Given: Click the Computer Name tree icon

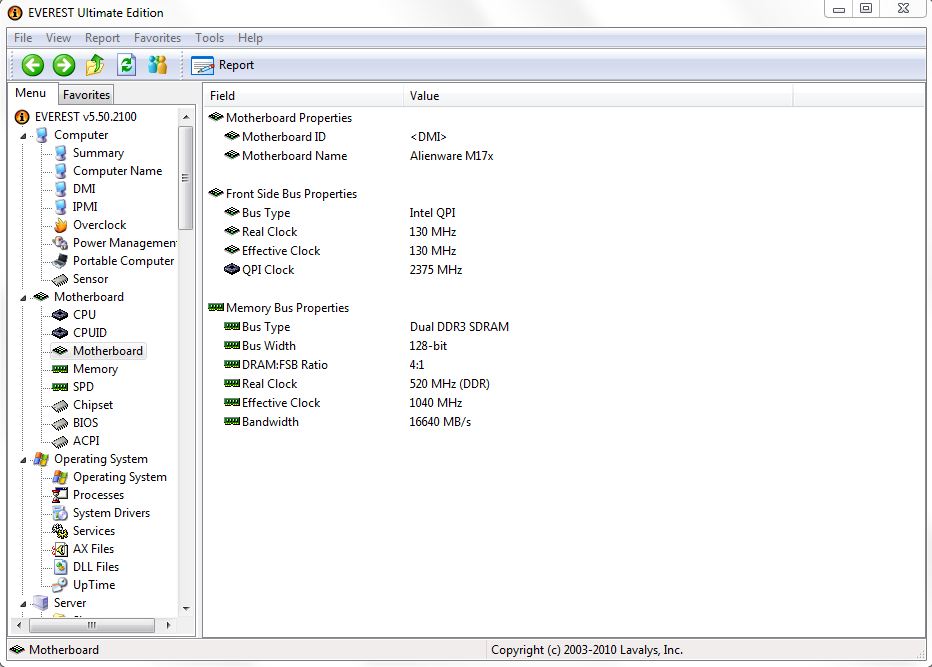Looking at the screenshot, I should pyautogui.click(x=61, y=171).
